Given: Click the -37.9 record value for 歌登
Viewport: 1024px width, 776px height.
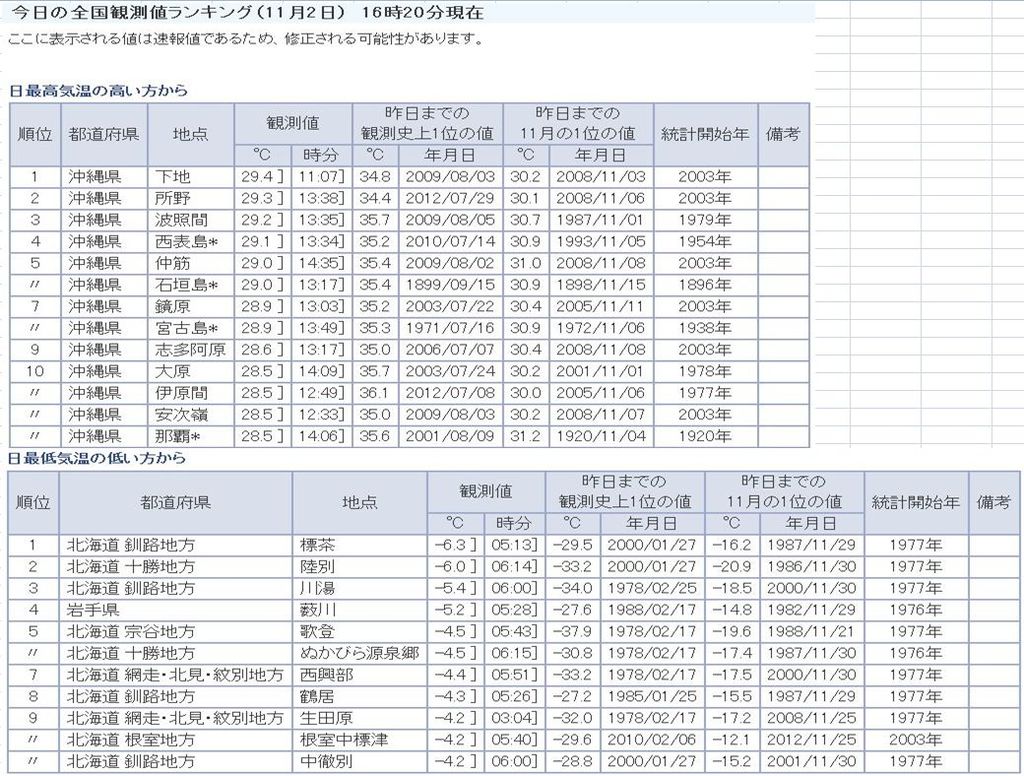Looking at the screenshot, I should coord(572,631).
